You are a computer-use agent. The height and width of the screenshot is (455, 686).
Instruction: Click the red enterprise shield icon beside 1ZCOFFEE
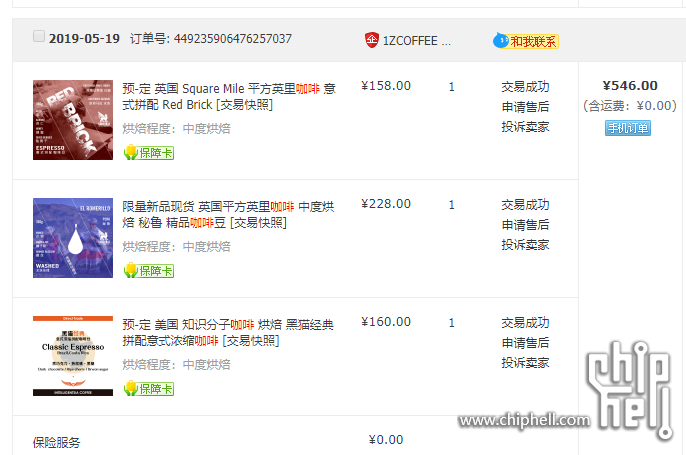coord(371,40)
